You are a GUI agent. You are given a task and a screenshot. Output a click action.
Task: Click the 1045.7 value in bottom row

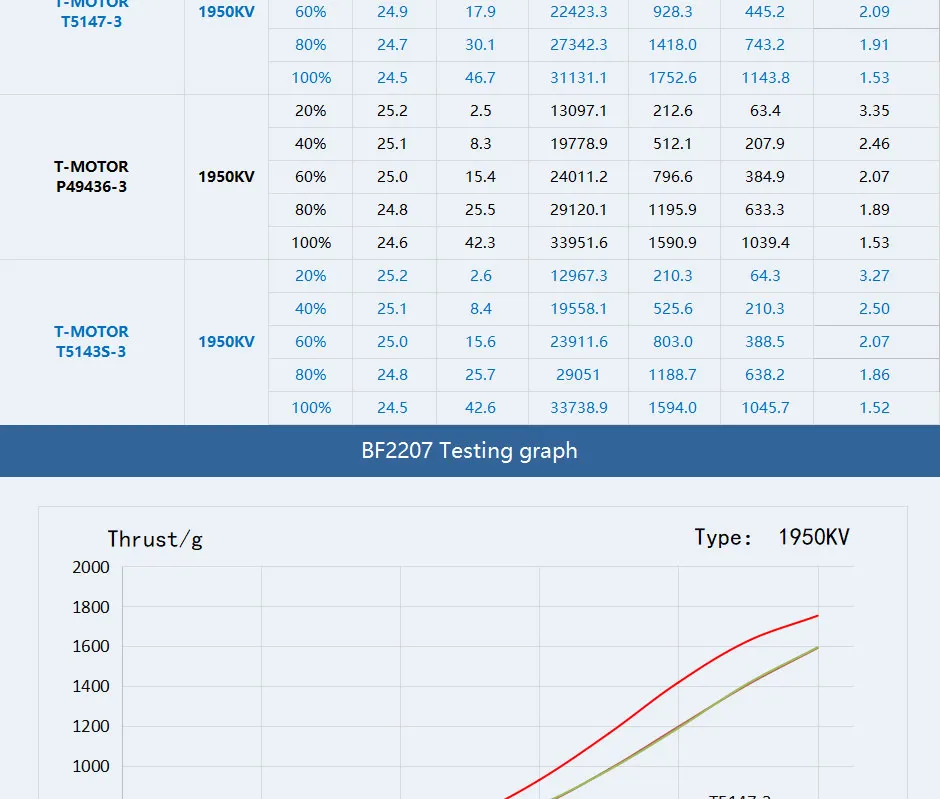766,407
